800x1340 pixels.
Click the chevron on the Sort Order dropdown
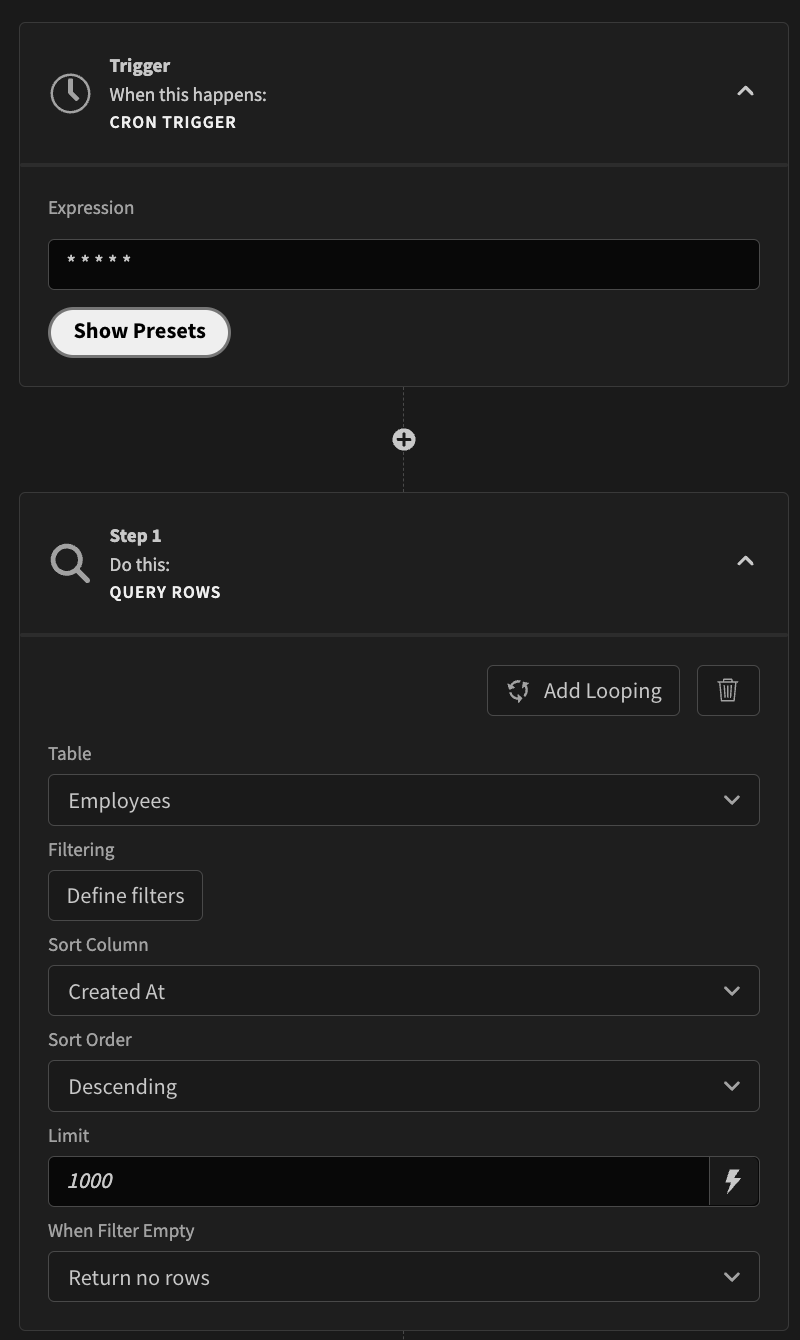731,1086
